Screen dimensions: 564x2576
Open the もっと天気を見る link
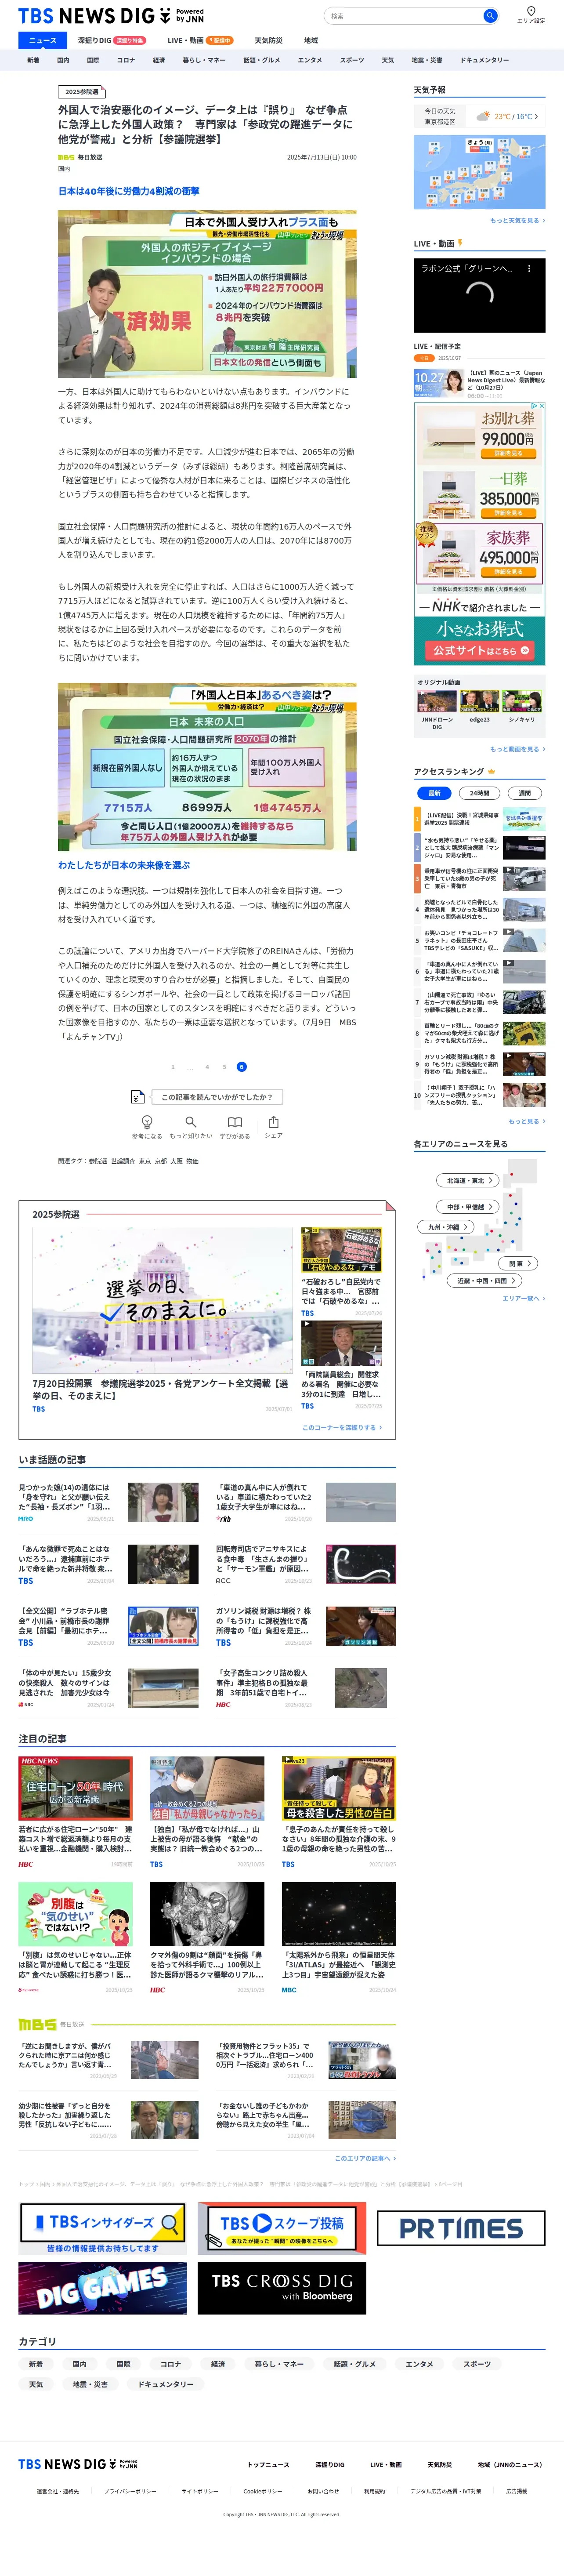[517, 221]
